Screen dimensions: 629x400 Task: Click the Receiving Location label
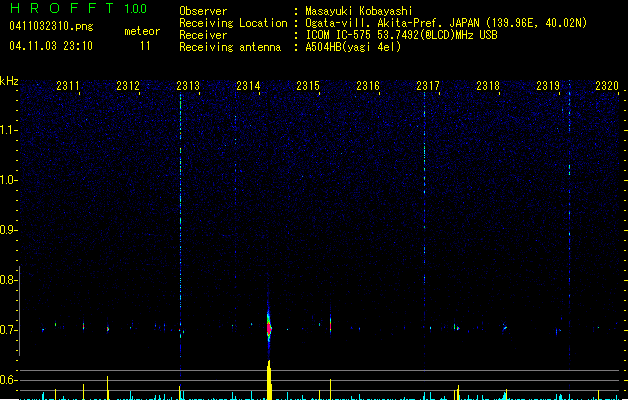233,23
